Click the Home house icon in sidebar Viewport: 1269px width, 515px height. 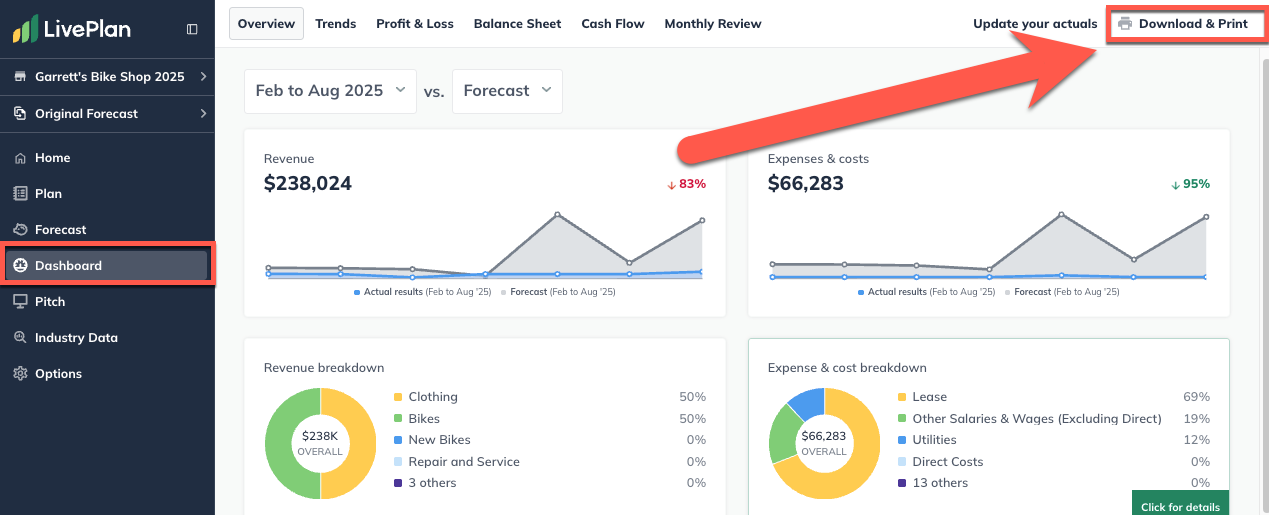pyautogui.click(x=20, y=158)
